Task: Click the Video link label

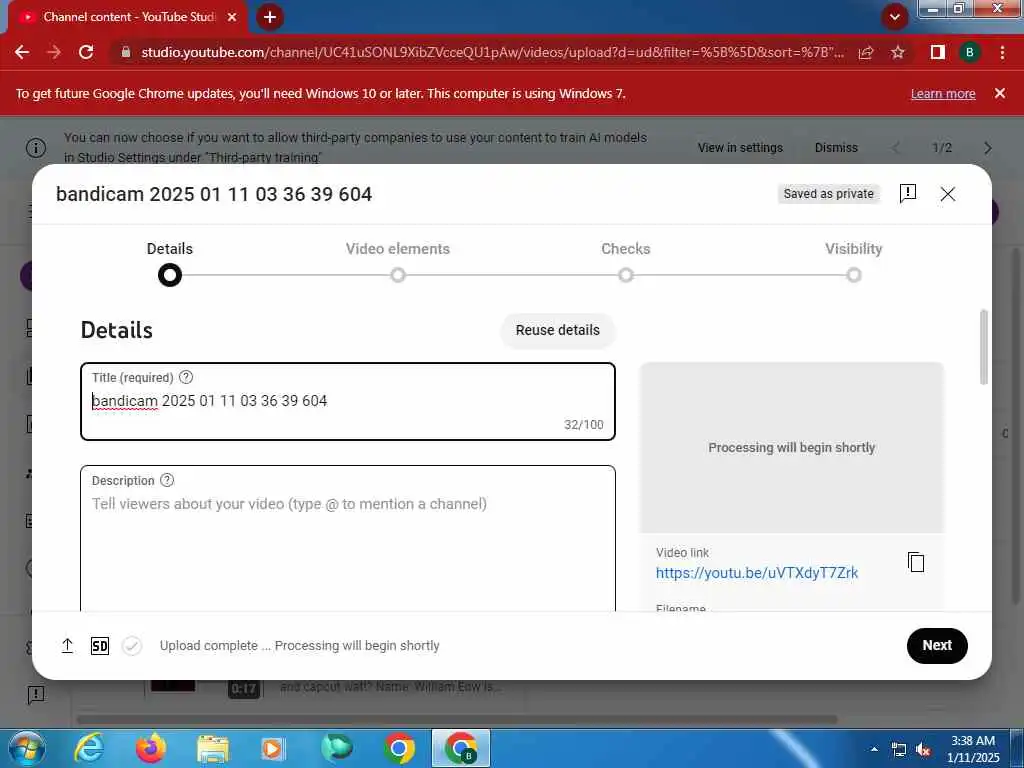Action: (x=682, y=552)
